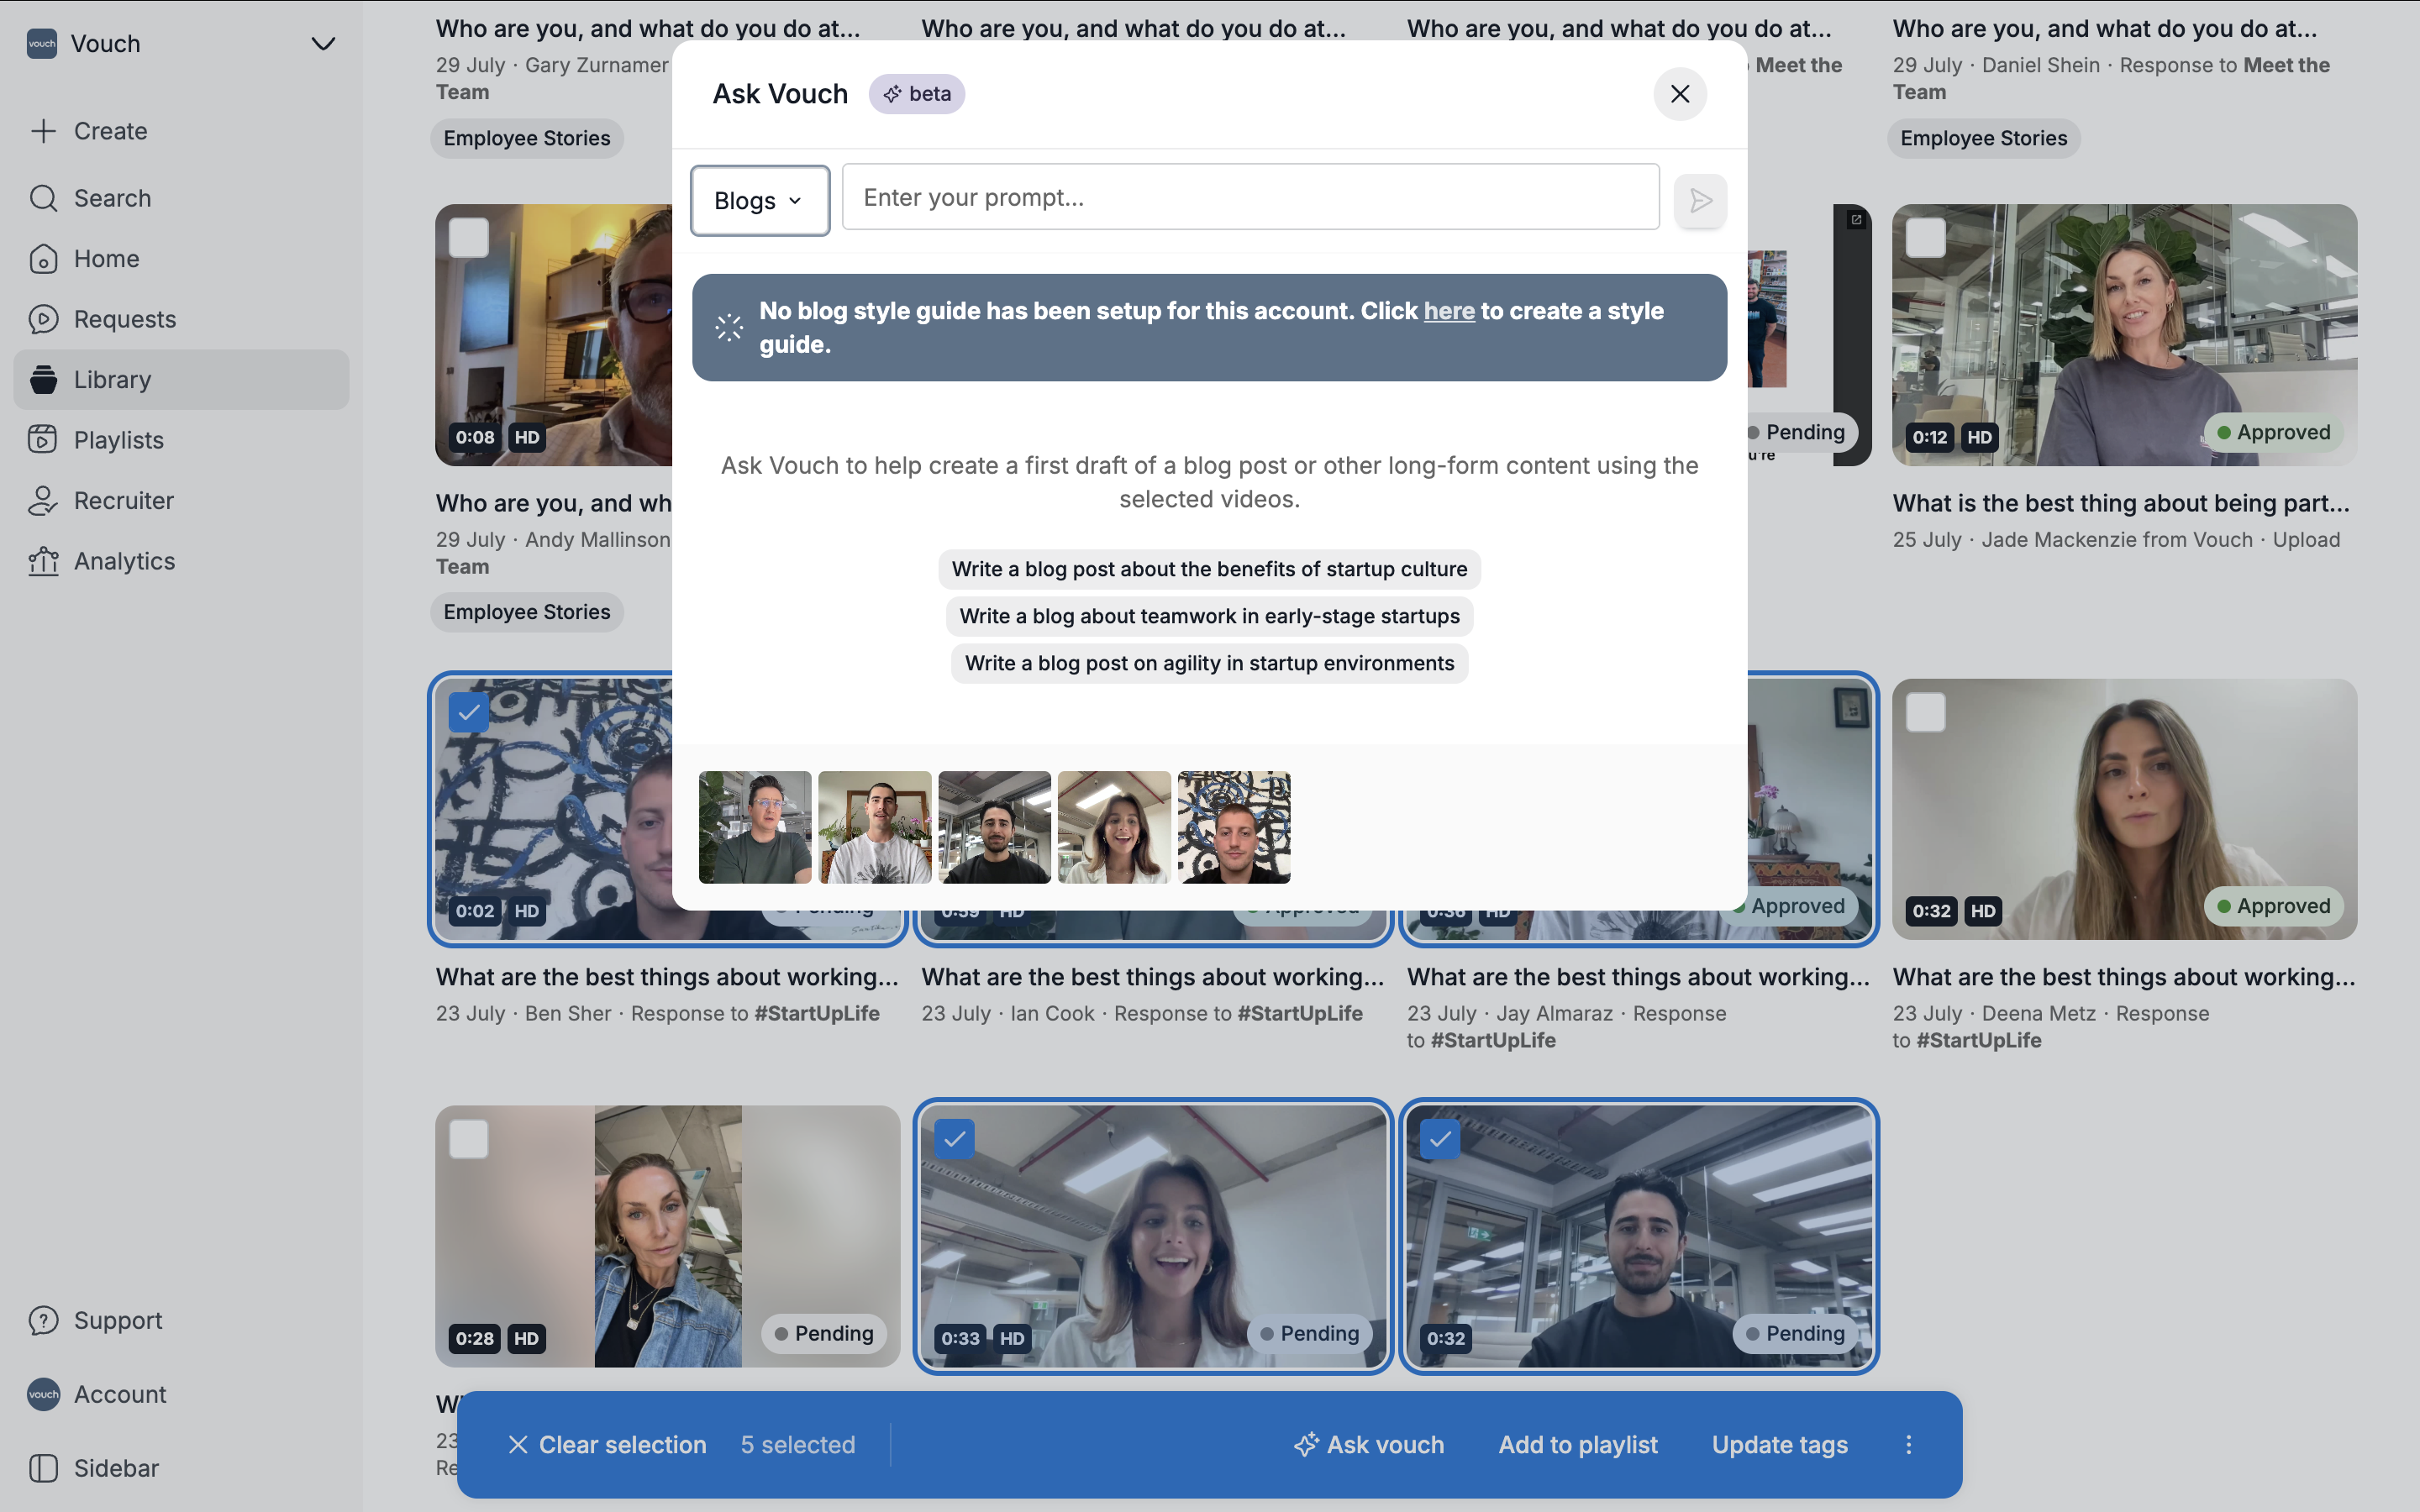
Task: Click the HD badge on Jade Mackenzie video
Action: tap(1979, 437)
